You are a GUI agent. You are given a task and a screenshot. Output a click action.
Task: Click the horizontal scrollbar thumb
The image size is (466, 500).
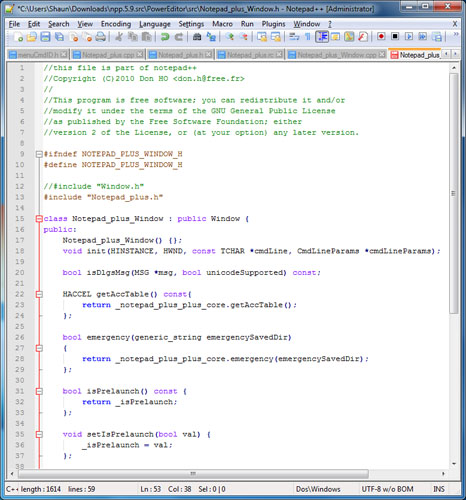click(x=193, y=474)
